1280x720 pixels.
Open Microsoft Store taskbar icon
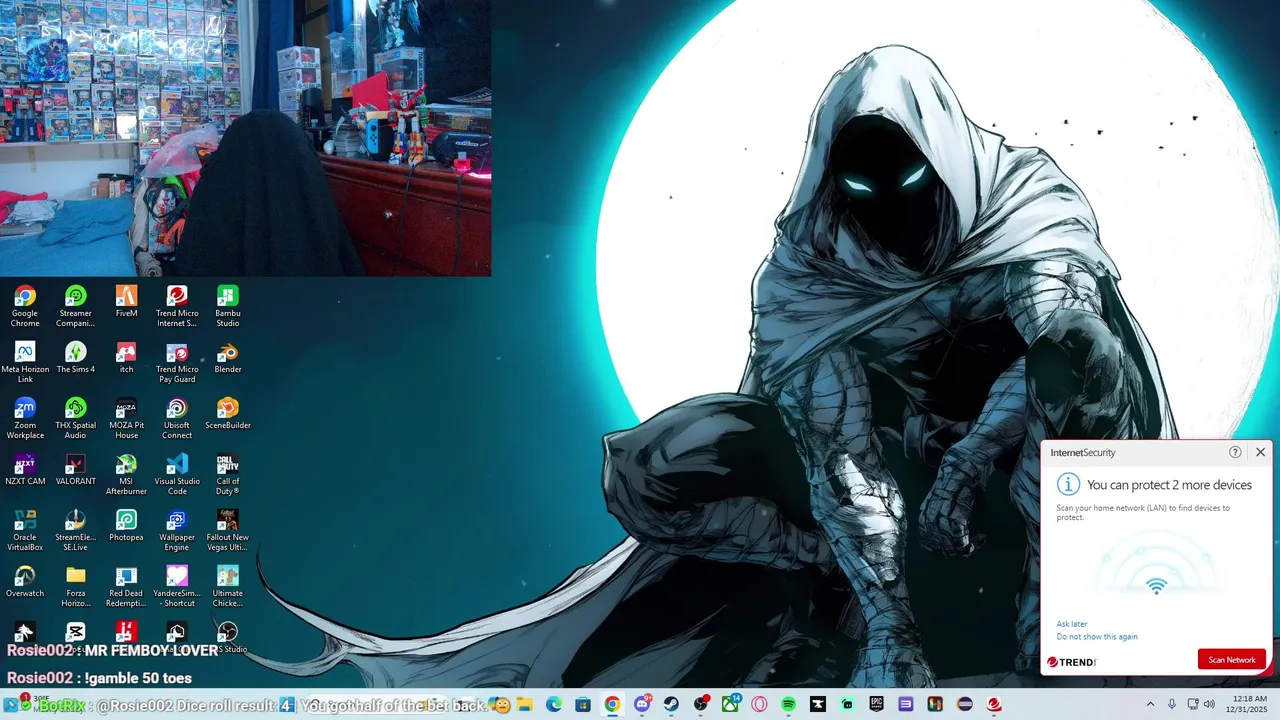click(583, 704)
